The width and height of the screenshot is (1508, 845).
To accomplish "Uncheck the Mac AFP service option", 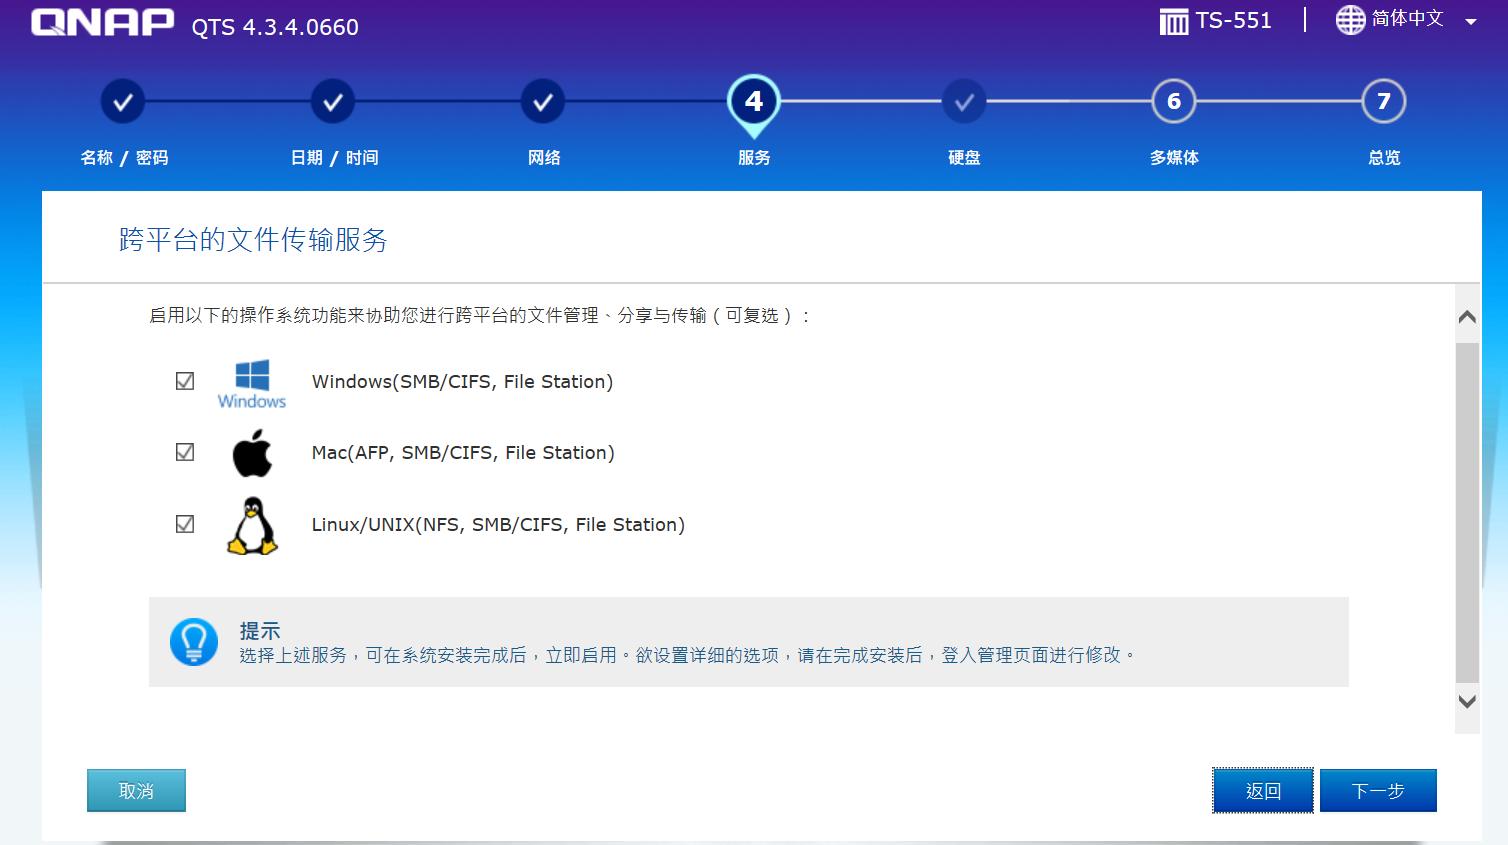I will click(x=184, y=451).
